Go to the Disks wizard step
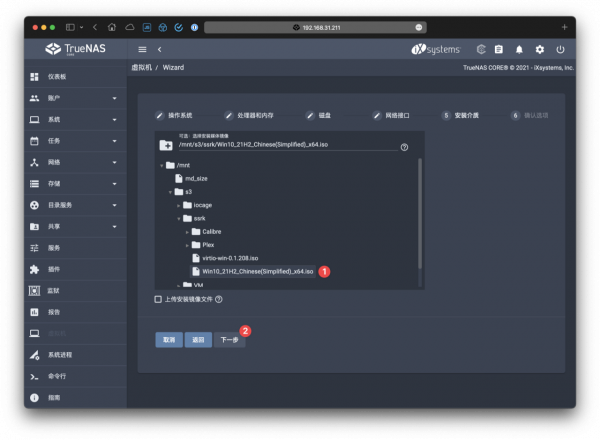 tap(318, 116)
